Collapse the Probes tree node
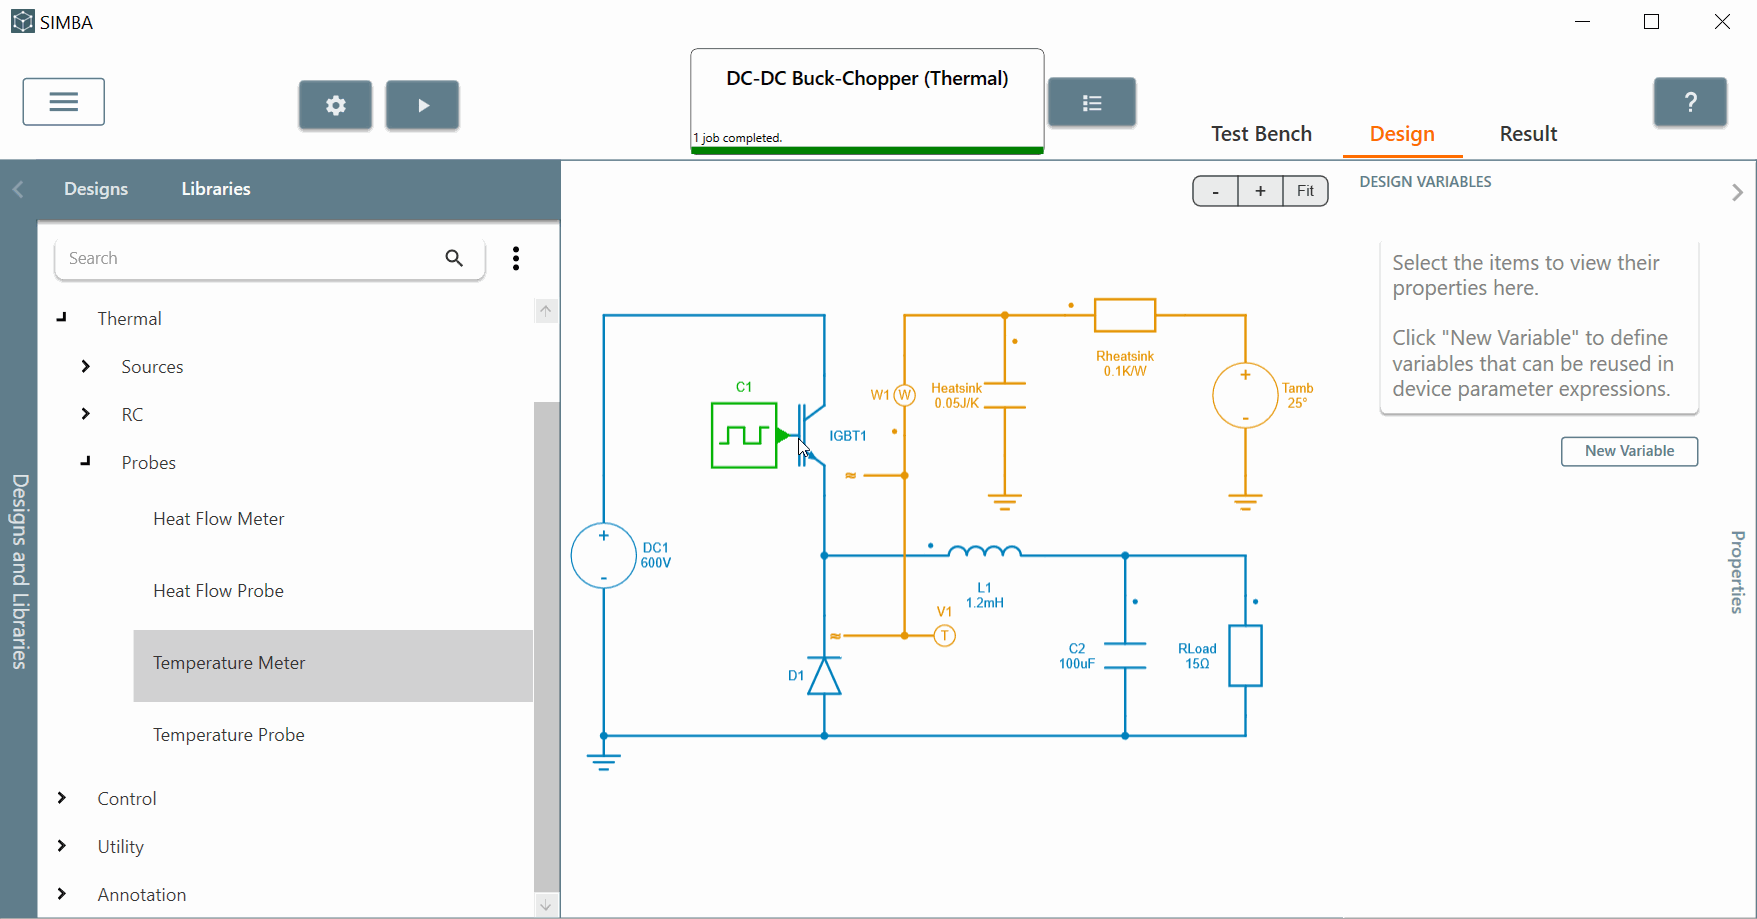 coord(86,462)
